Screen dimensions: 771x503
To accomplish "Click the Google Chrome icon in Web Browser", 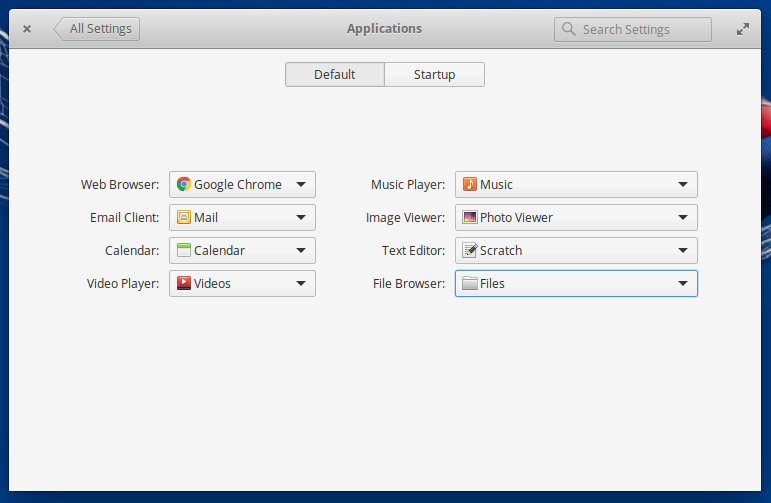I will pyautogui.click(x=184, y=184).
